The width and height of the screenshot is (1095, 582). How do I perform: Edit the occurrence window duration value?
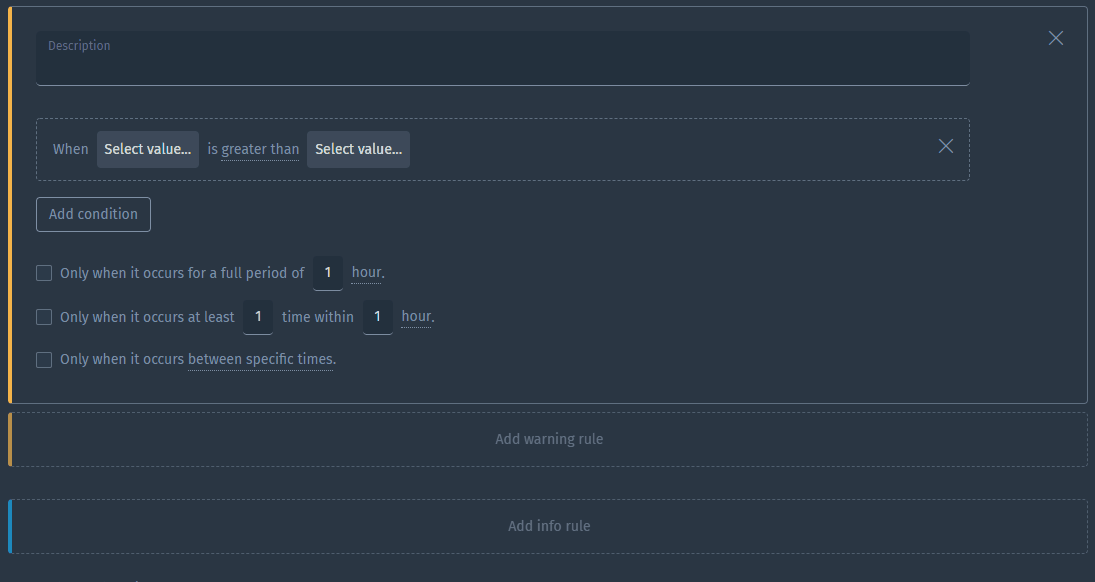(x=377, y=316)
